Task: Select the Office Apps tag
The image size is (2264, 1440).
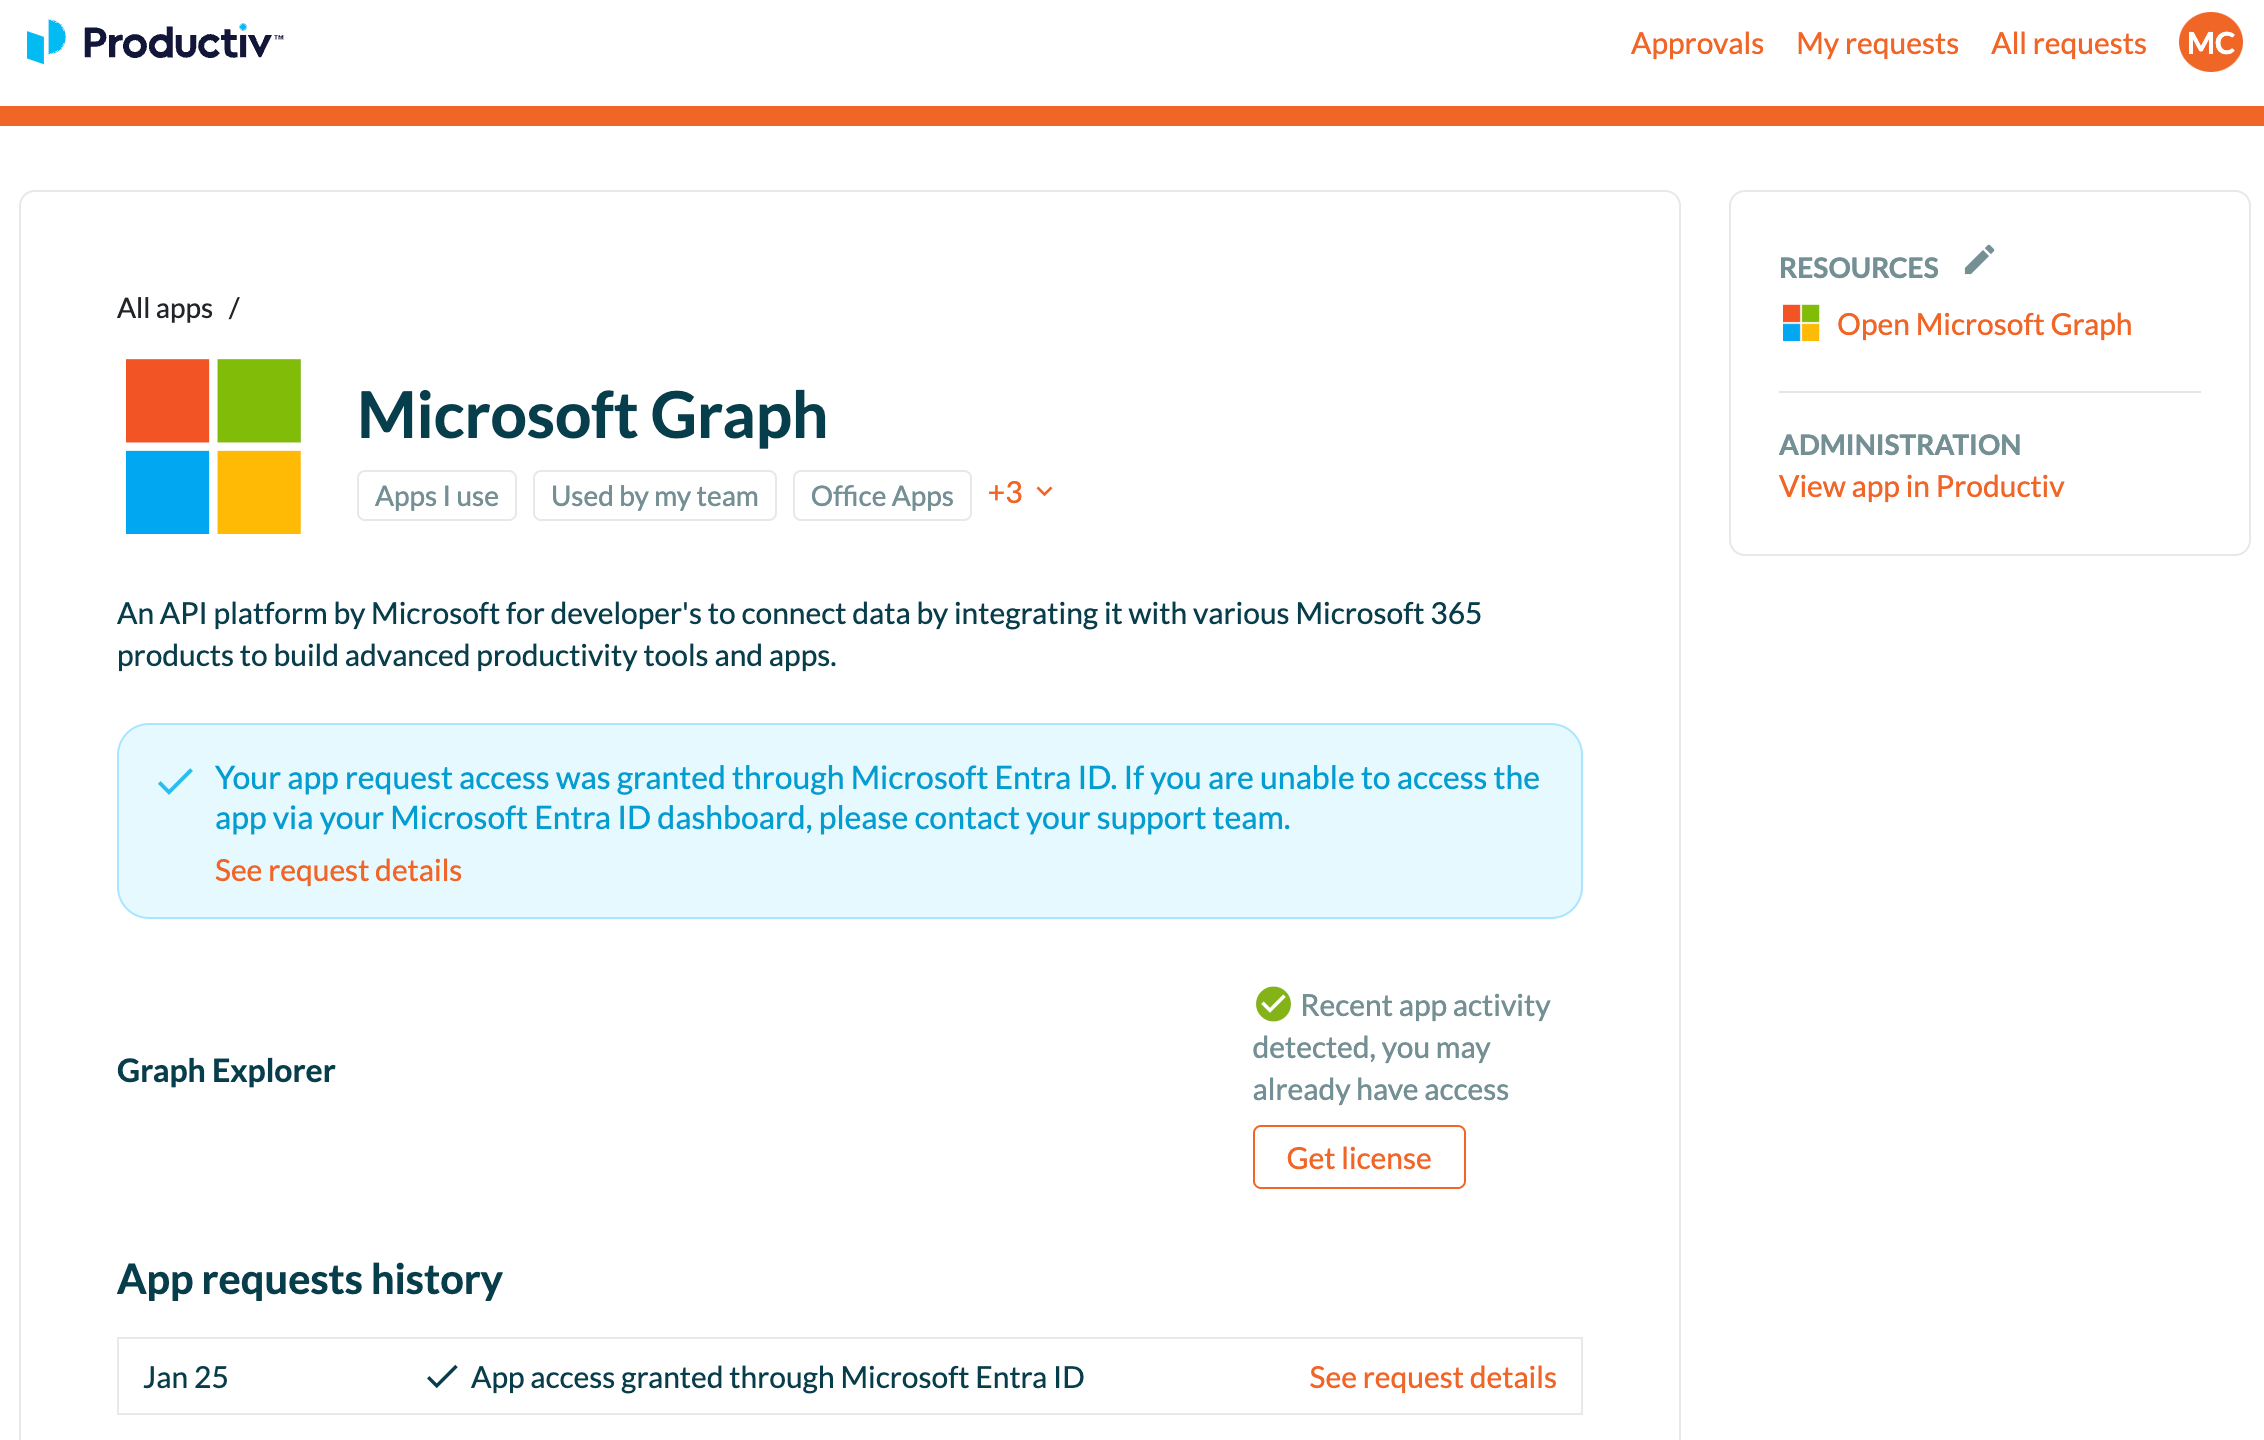Action: [x=882, y=496]
